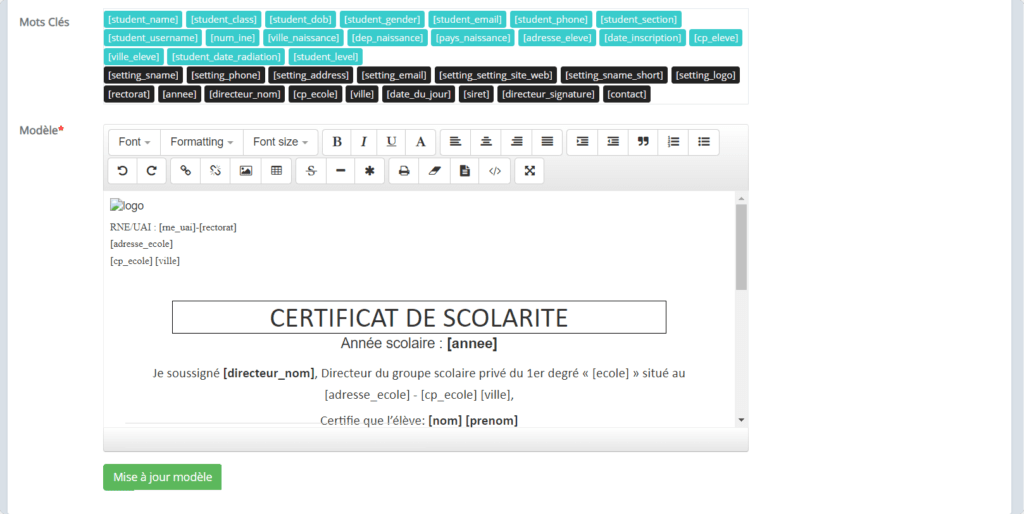Increase indent of paragraph
Image resolution: width=1024 pixels, height=514 pixels.
(583, 142)
